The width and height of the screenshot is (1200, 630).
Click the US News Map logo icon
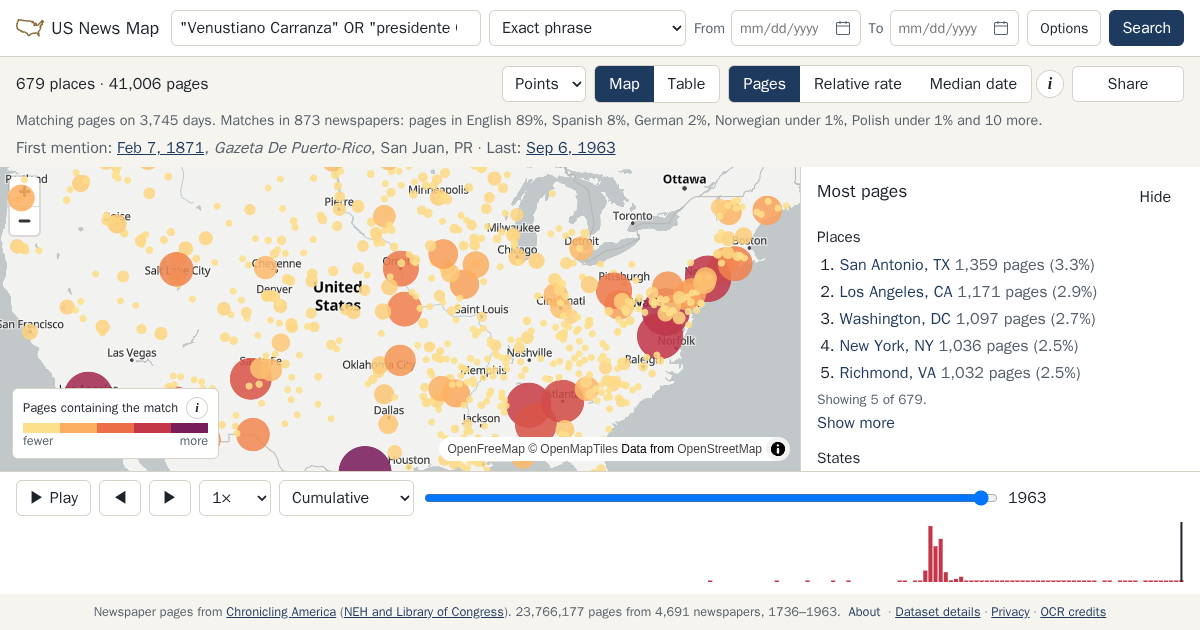point(30,28)
